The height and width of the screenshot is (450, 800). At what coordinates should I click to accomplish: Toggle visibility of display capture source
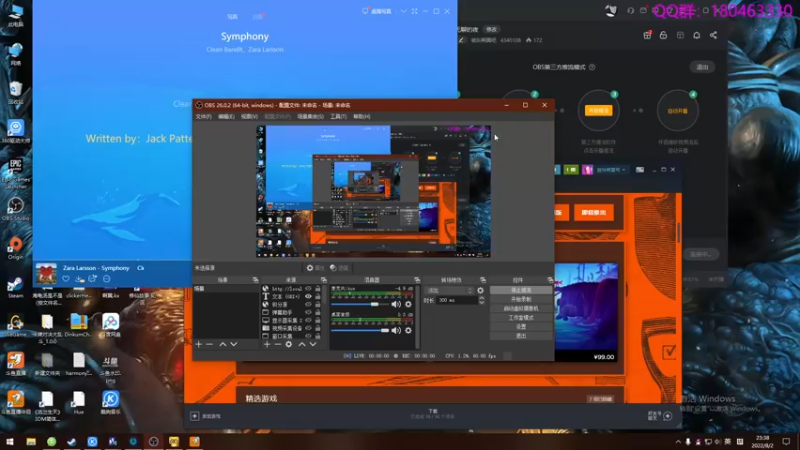click(x=308, y=320)
